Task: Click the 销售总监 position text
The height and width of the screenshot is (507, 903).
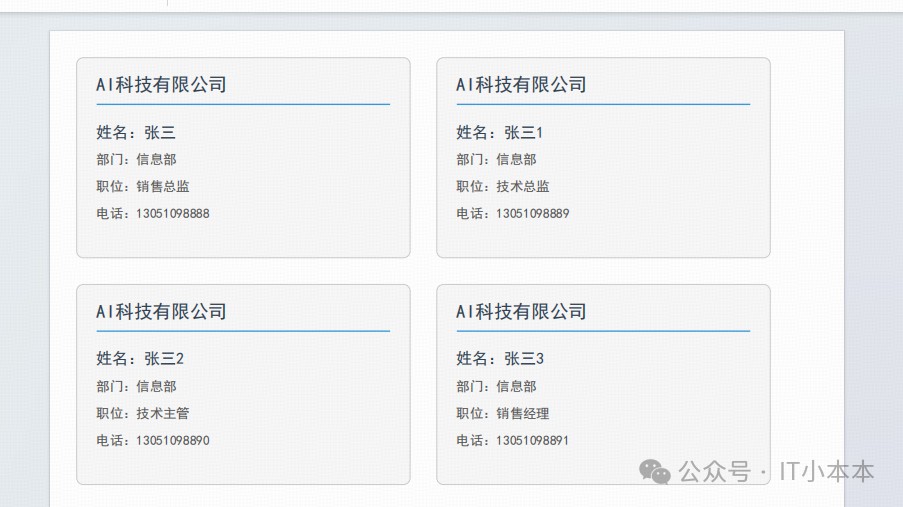Action: point(163,187)
